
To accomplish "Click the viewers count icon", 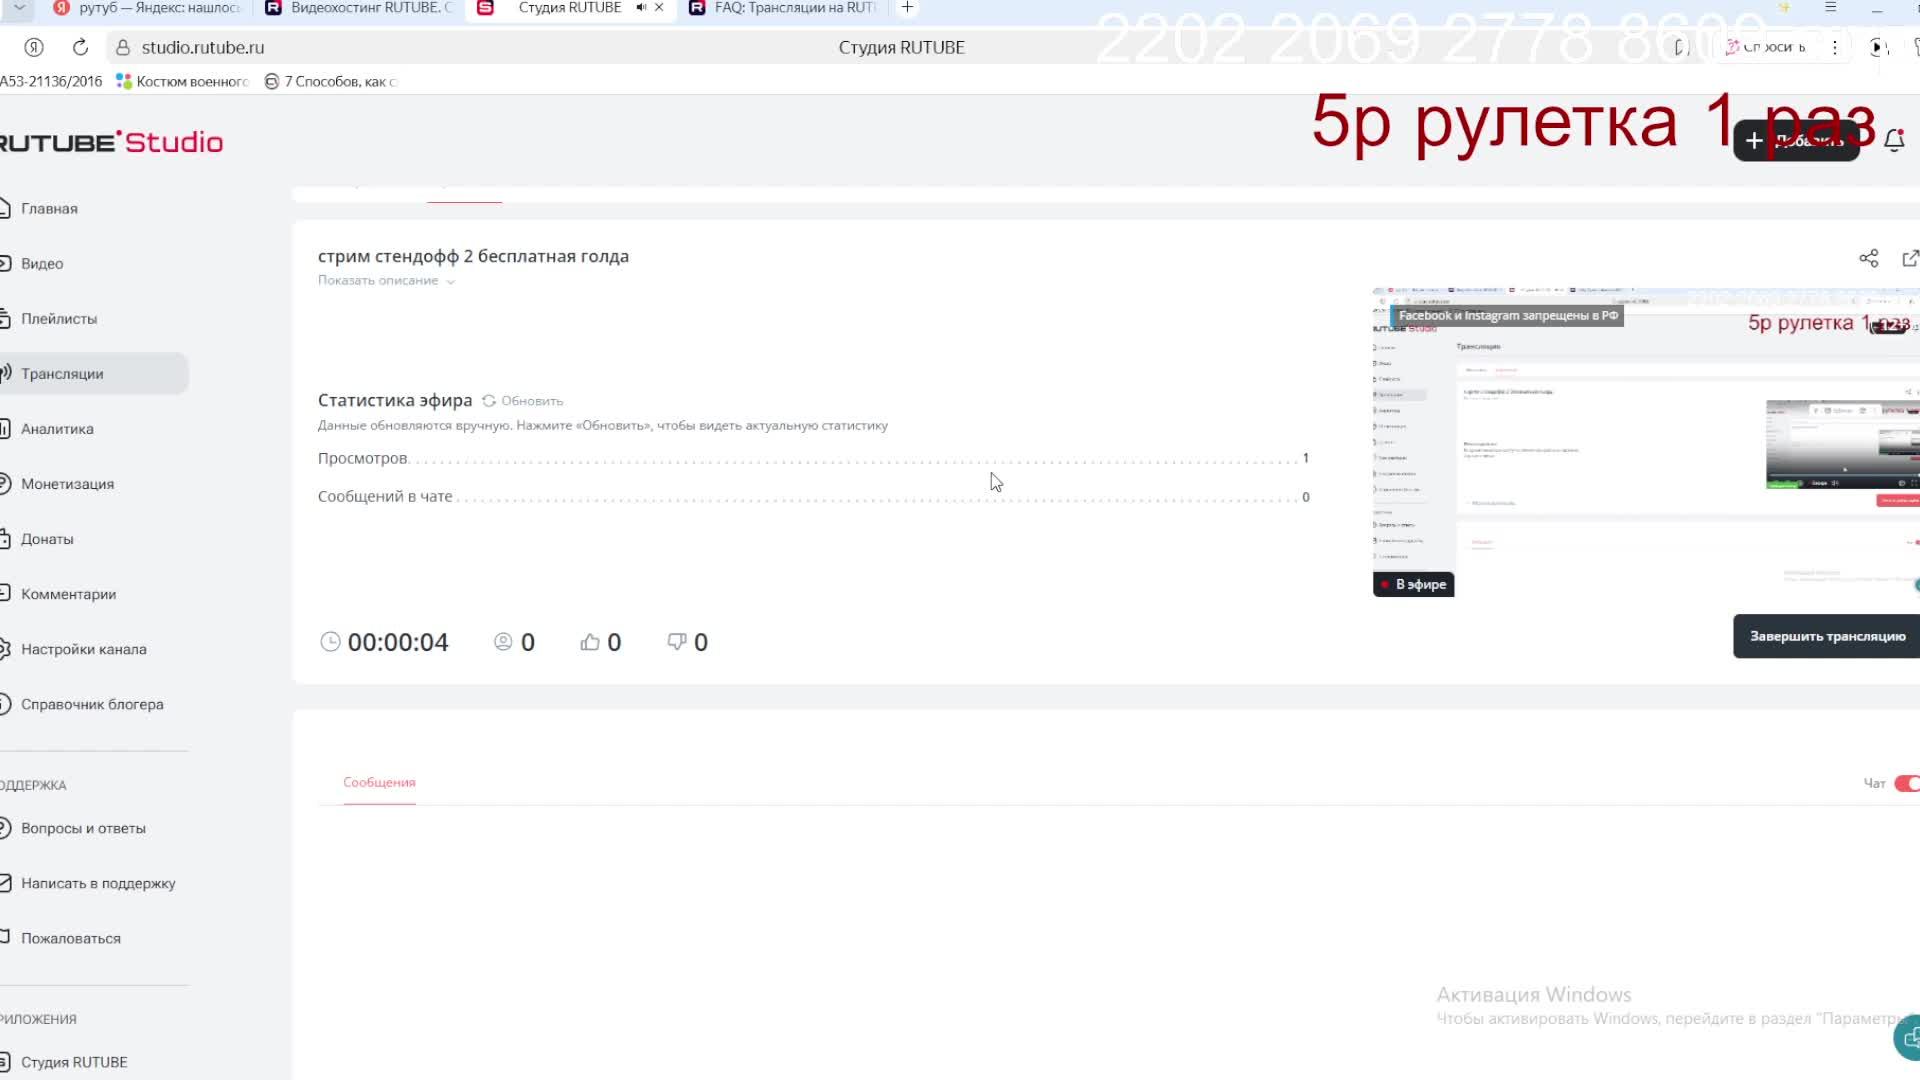I will [x=503, y=642].
